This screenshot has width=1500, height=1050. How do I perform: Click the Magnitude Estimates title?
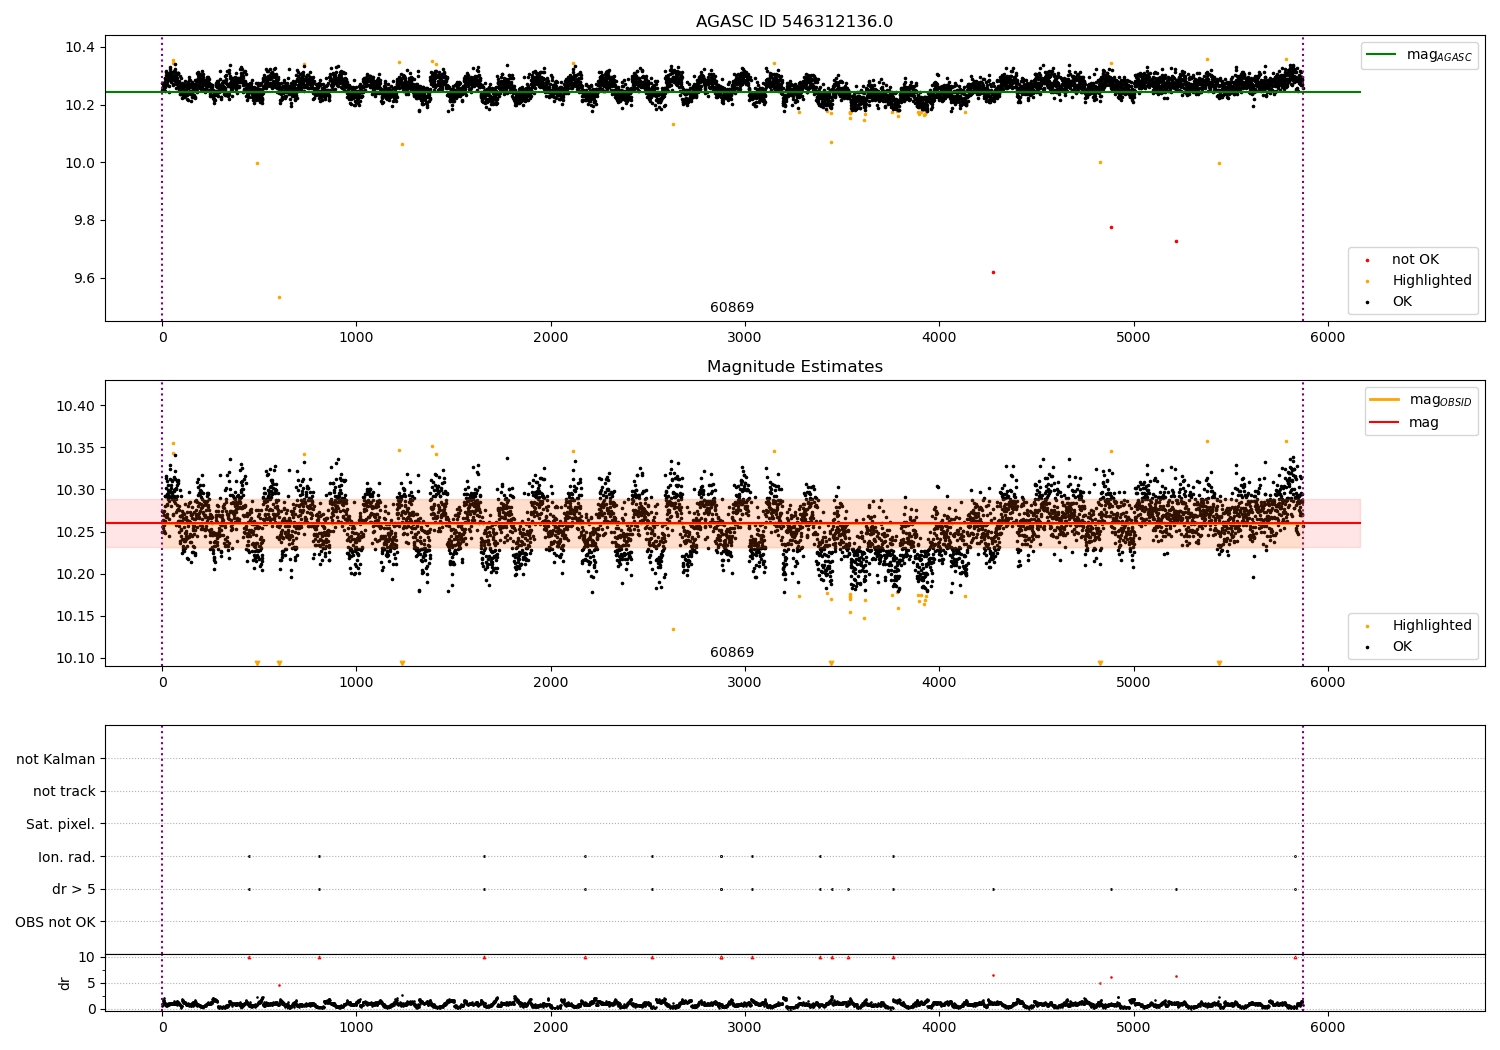[x=794, y=367]
